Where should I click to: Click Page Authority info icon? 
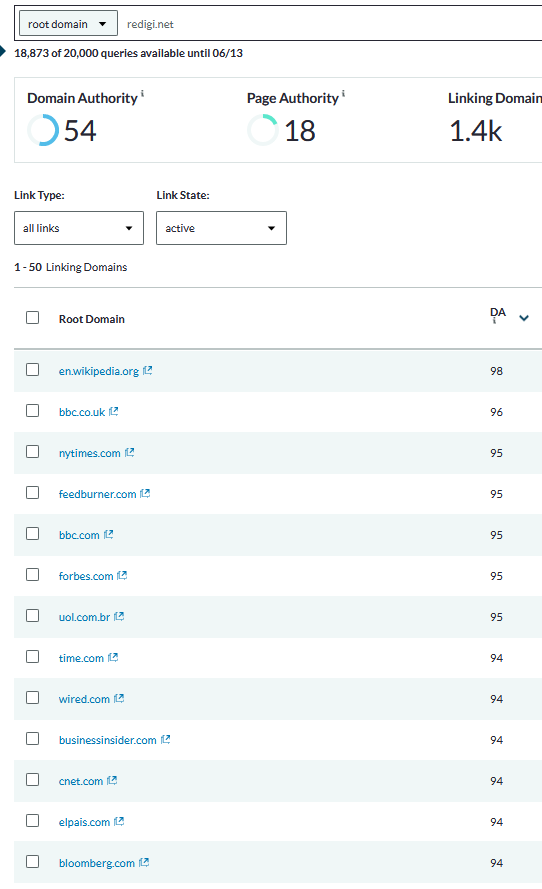(344, 93)
